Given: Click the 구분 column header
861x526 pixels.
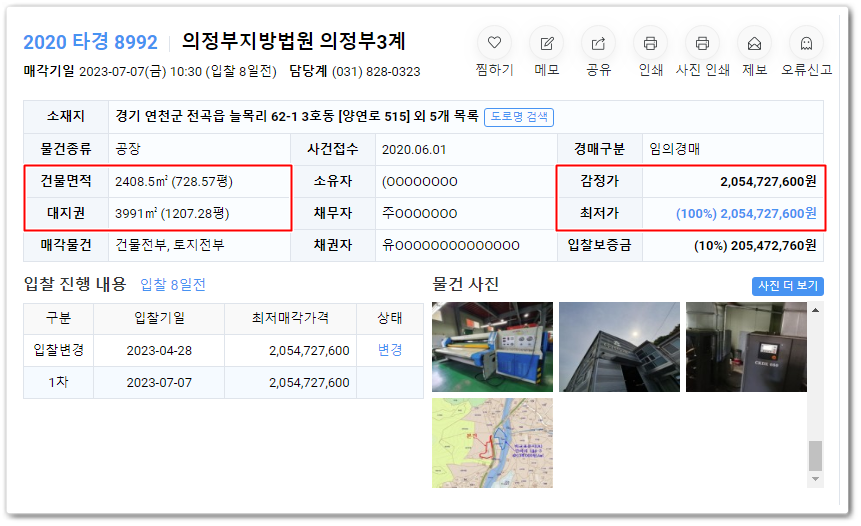Looking at the screenshot, I should click(x=58, y=318).
